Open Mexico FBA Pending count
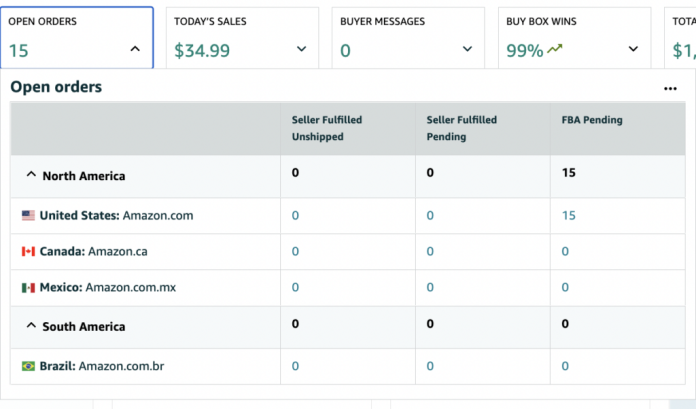 click(565, 287)
